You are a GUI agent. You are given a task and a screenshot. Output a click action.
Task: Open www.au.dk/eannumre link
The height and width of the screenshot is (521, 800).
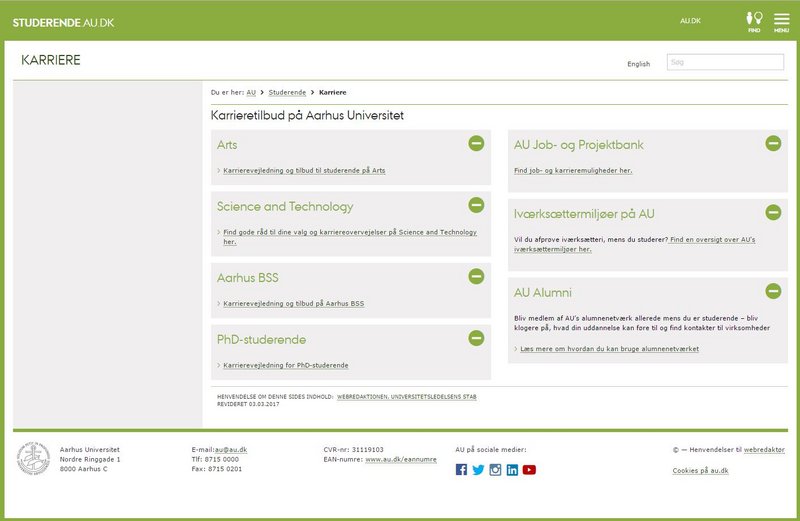pyautogui.click(x=401, y=459)
